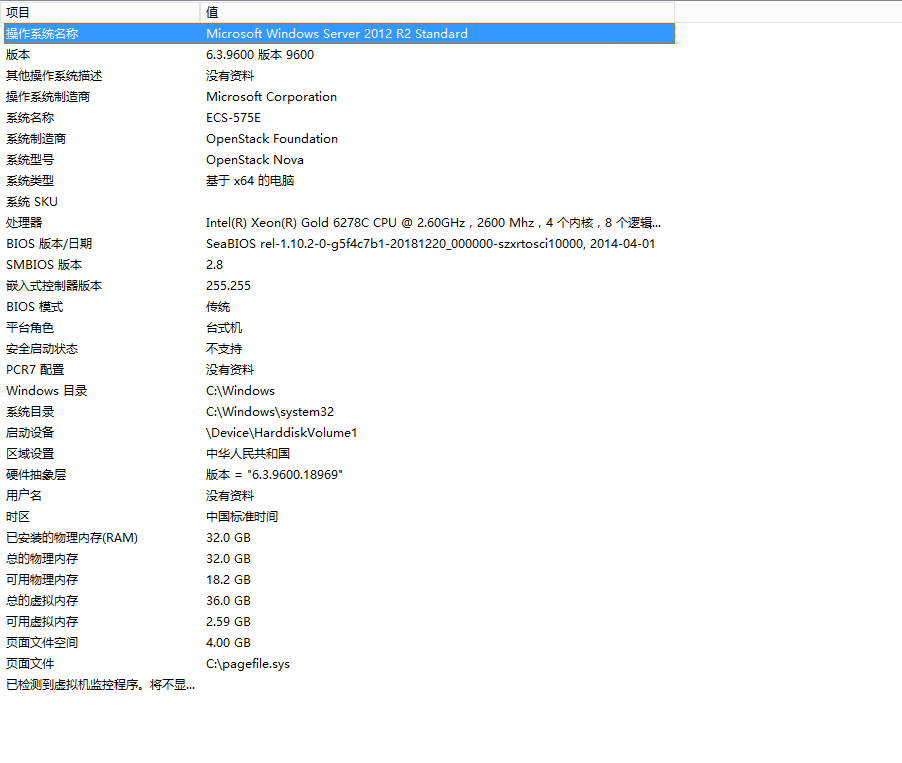Select the 可用物理内存 row
The image size is (902, 763).
coord(339,579)
